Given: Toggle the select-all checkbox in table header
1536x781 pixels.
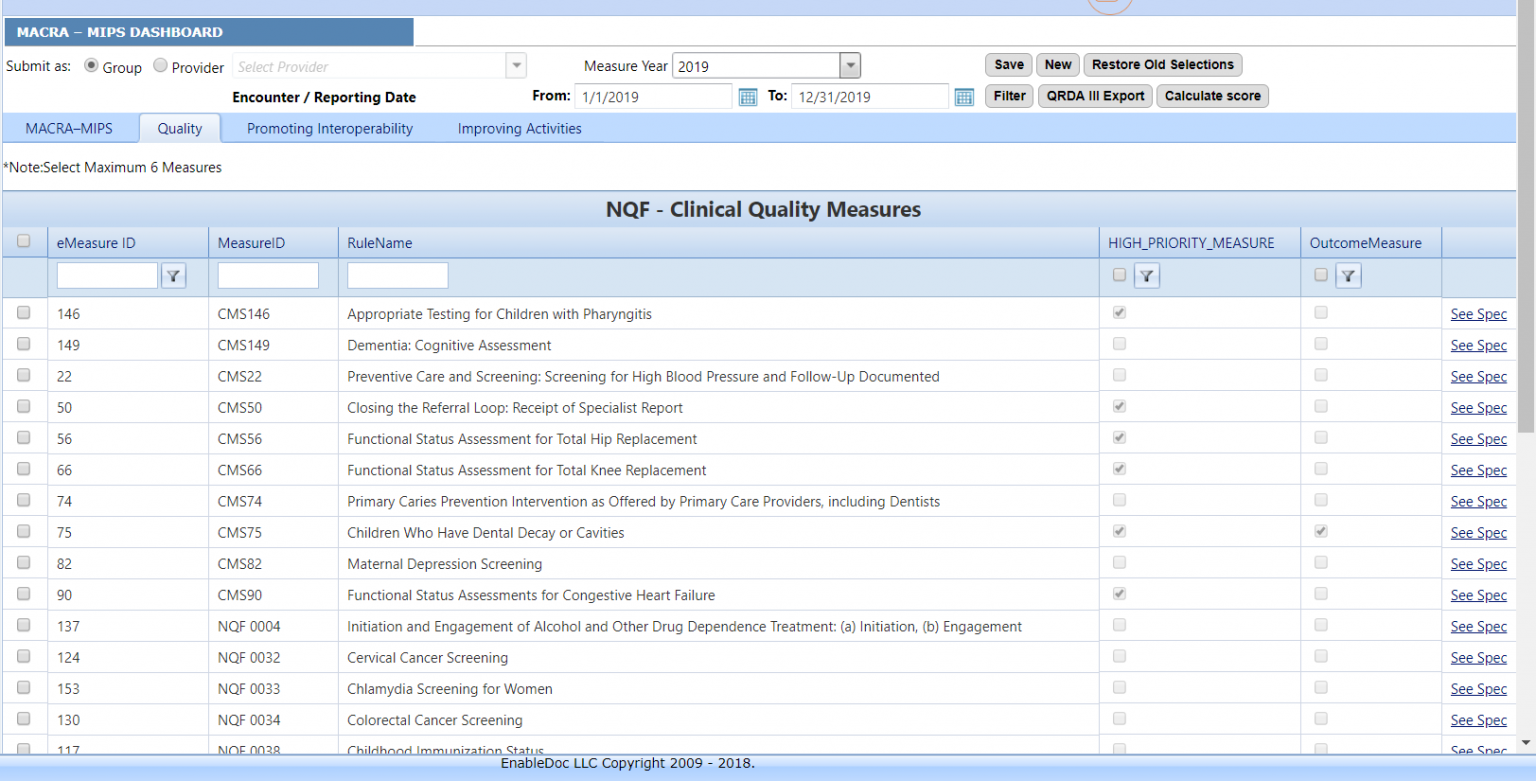Looking at the screenshot, I should click(x=24, y=241).
